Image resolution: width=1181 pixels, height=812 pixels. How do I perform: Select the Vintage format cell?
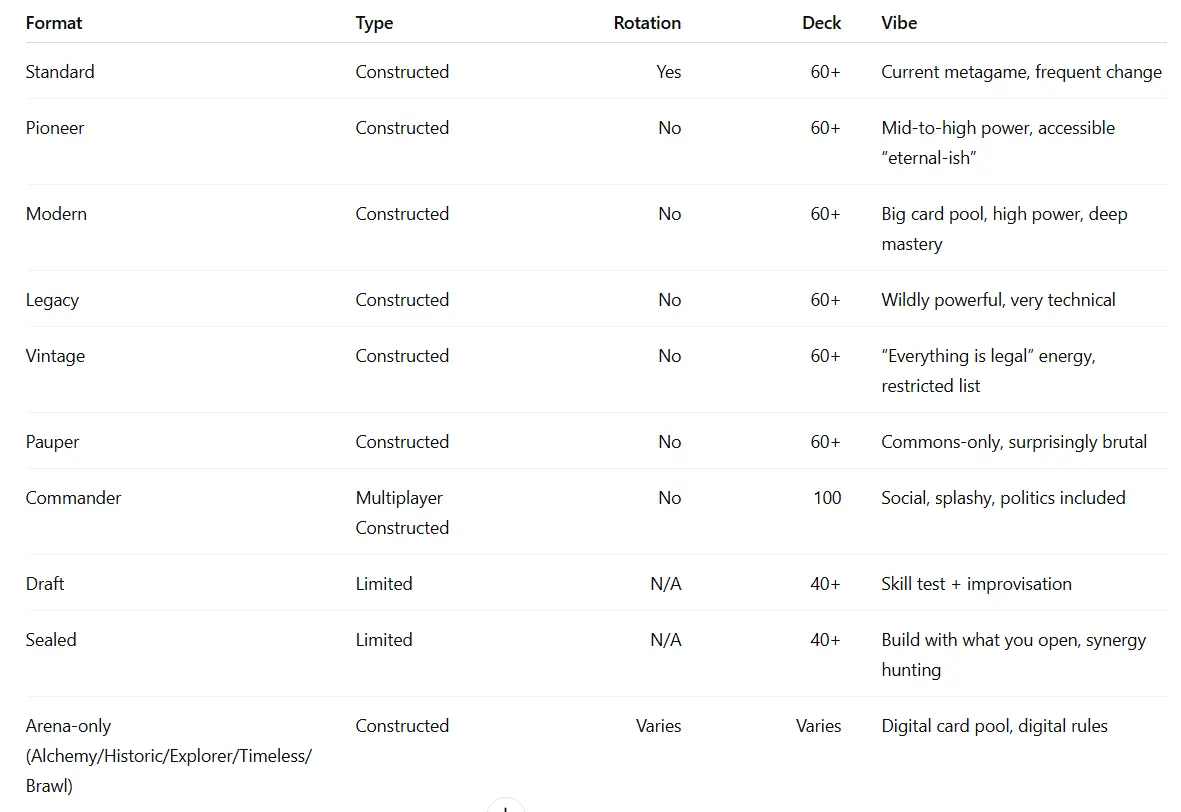point(55,356)
